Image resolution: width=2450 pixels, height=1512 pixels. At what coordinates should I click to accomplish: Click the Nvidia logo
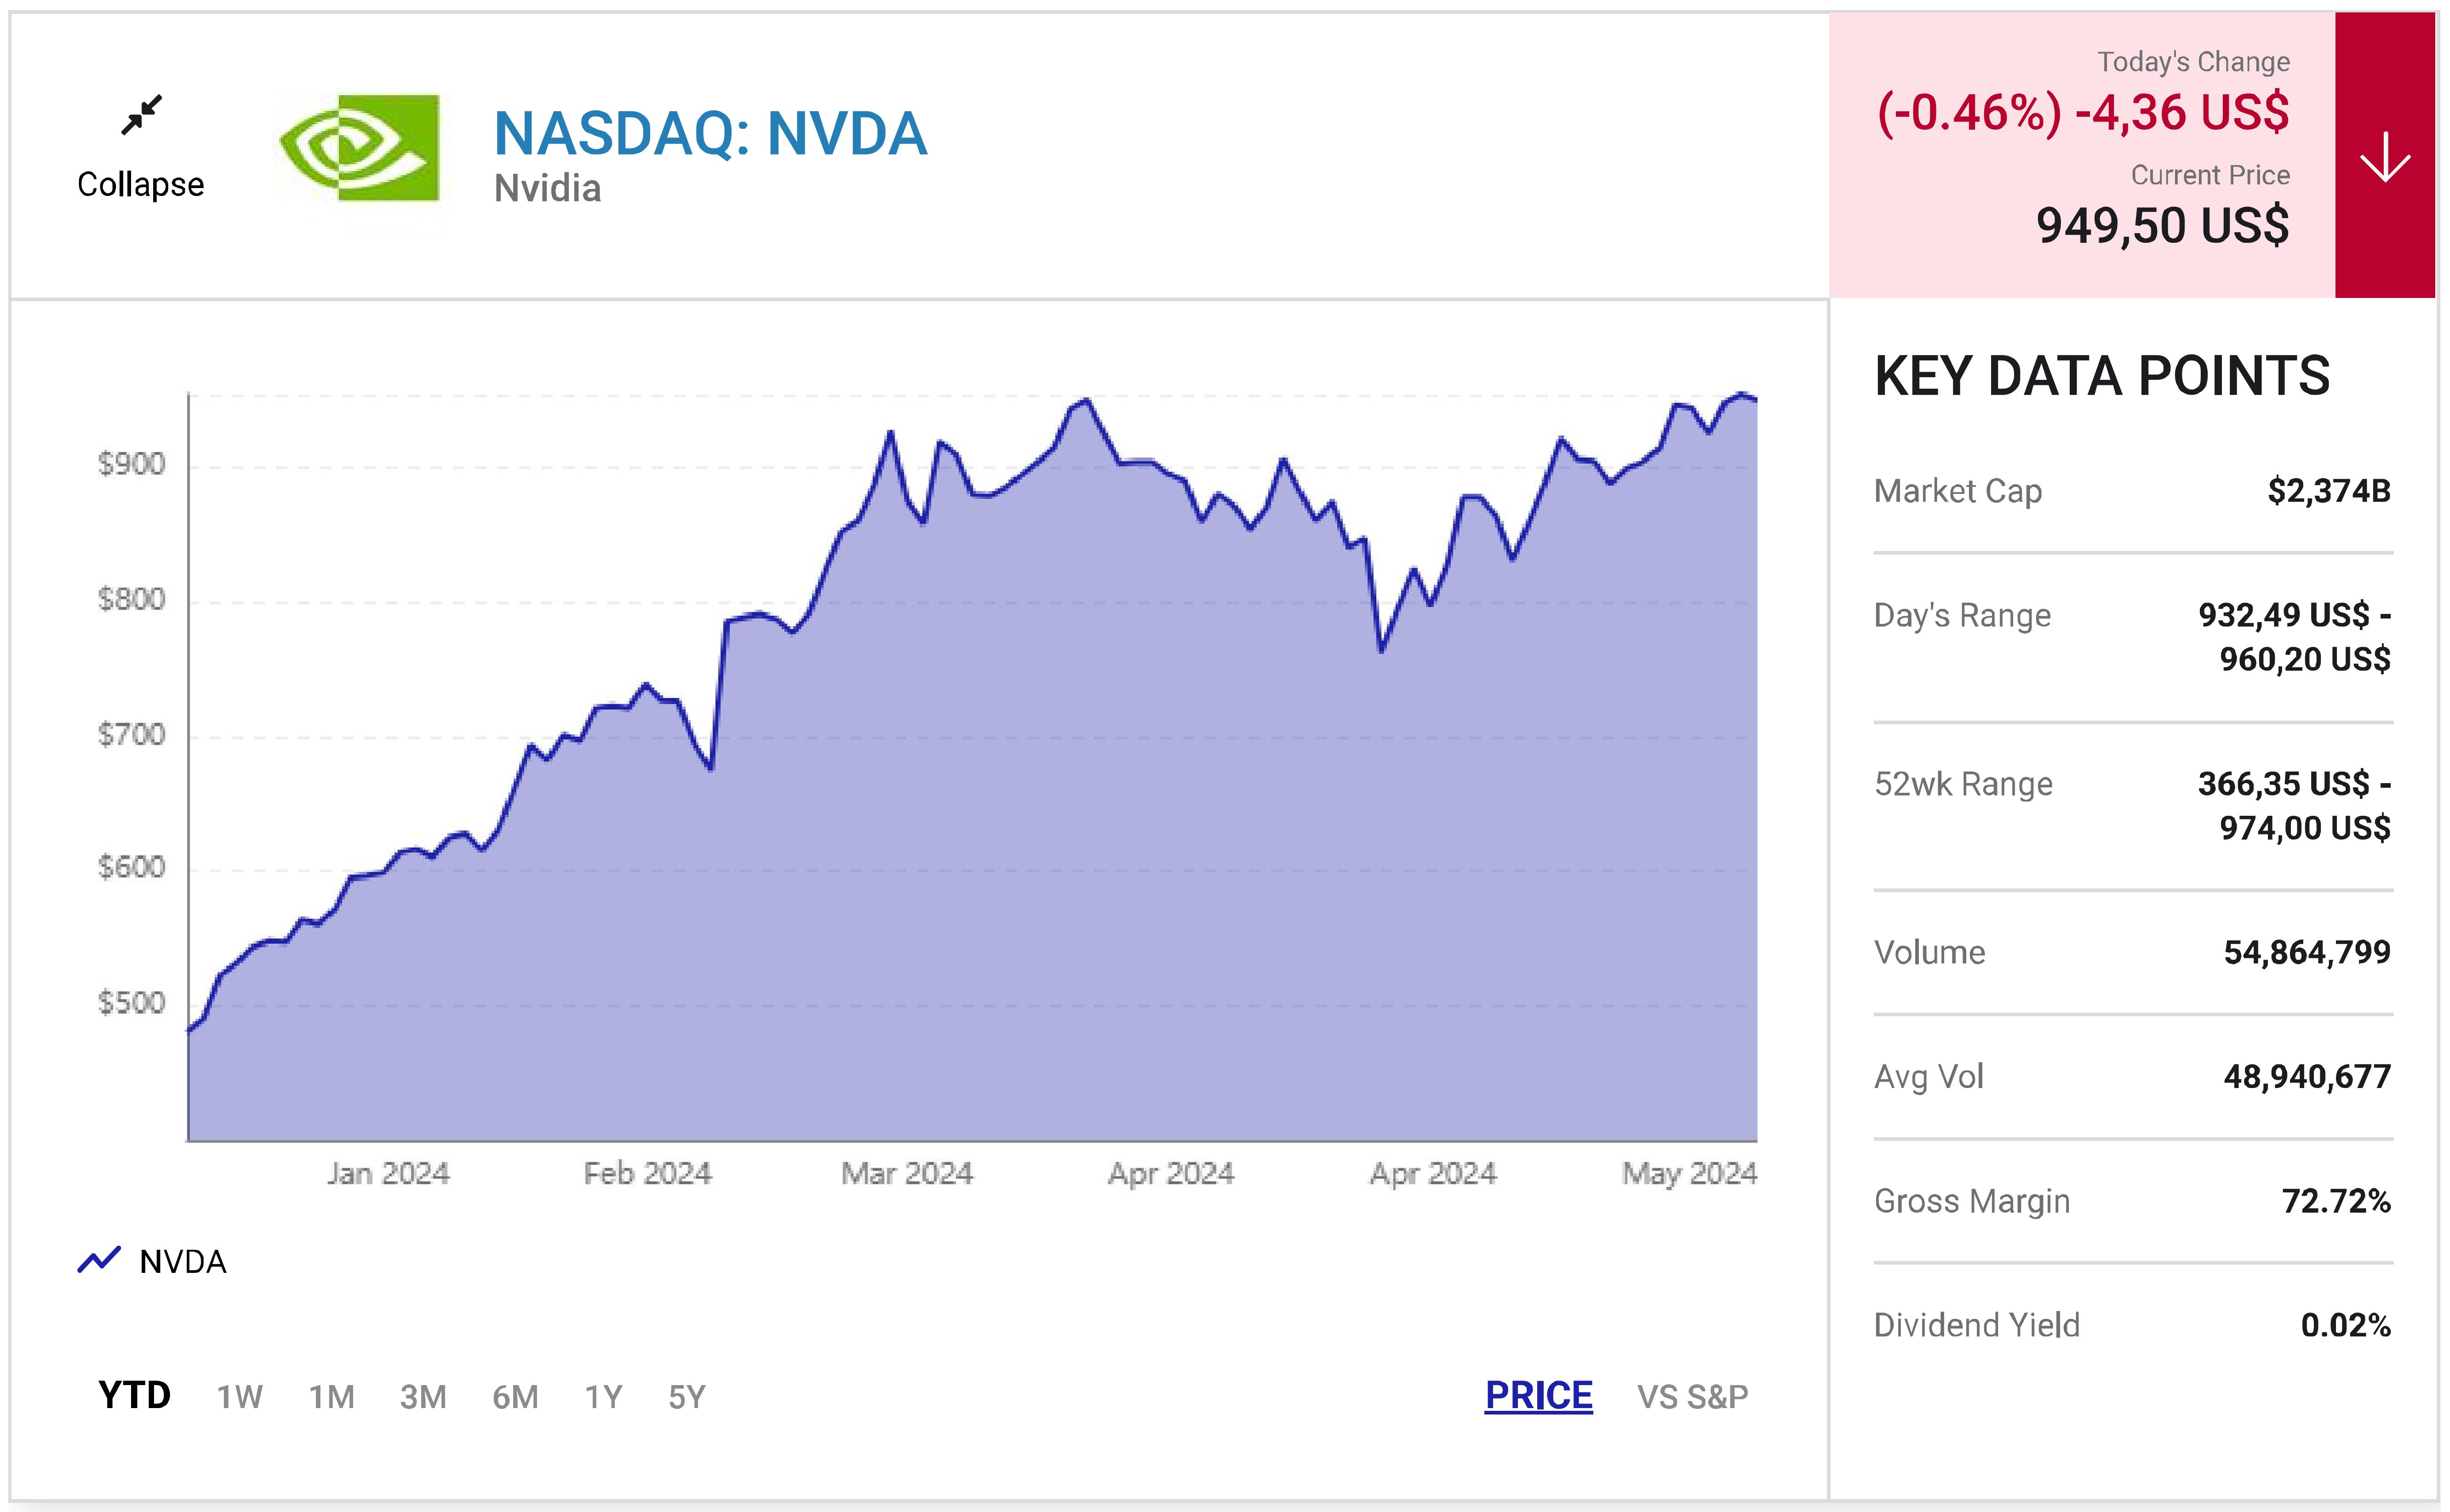coord(360,148)
